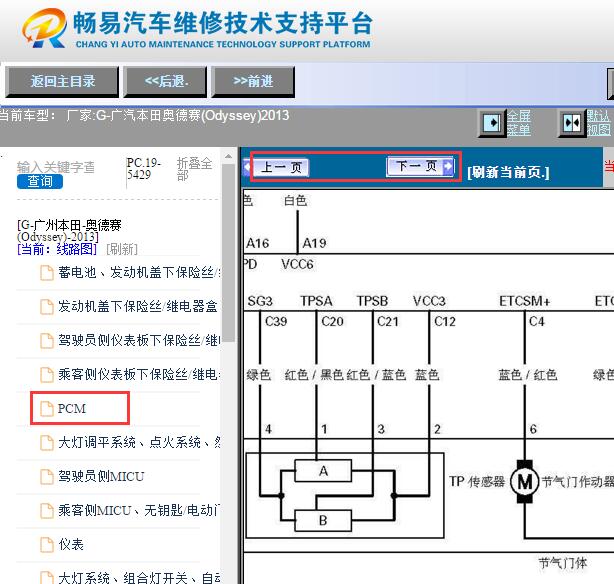Viewport: 614px width, 584px height.
Task: Open the 仪表 tree item
Action: pos(71,544)
